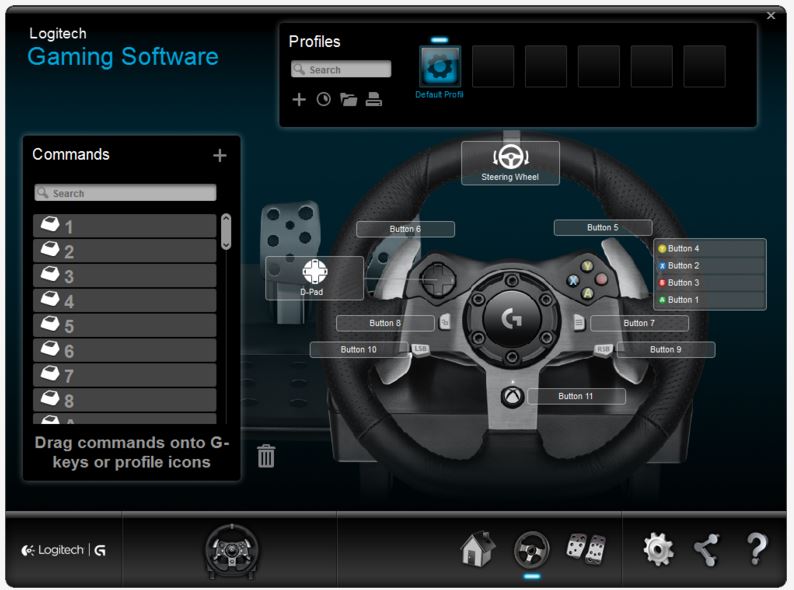Image resolution: width=794 pixels, height=590 pixels.
Task: Open the profile import/export folder icon
Action: pyautogui.click(x=348, y=99)
